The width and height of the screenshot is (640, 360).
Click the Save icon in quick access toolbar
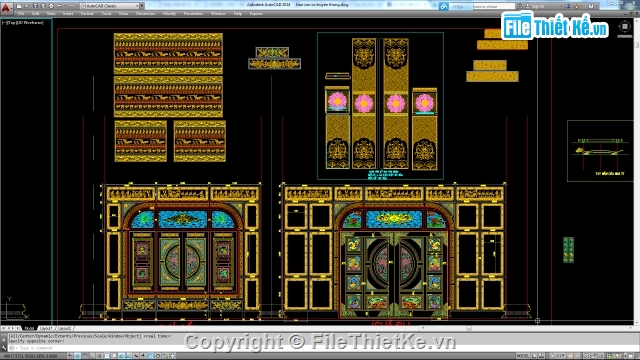click(36, 6)
